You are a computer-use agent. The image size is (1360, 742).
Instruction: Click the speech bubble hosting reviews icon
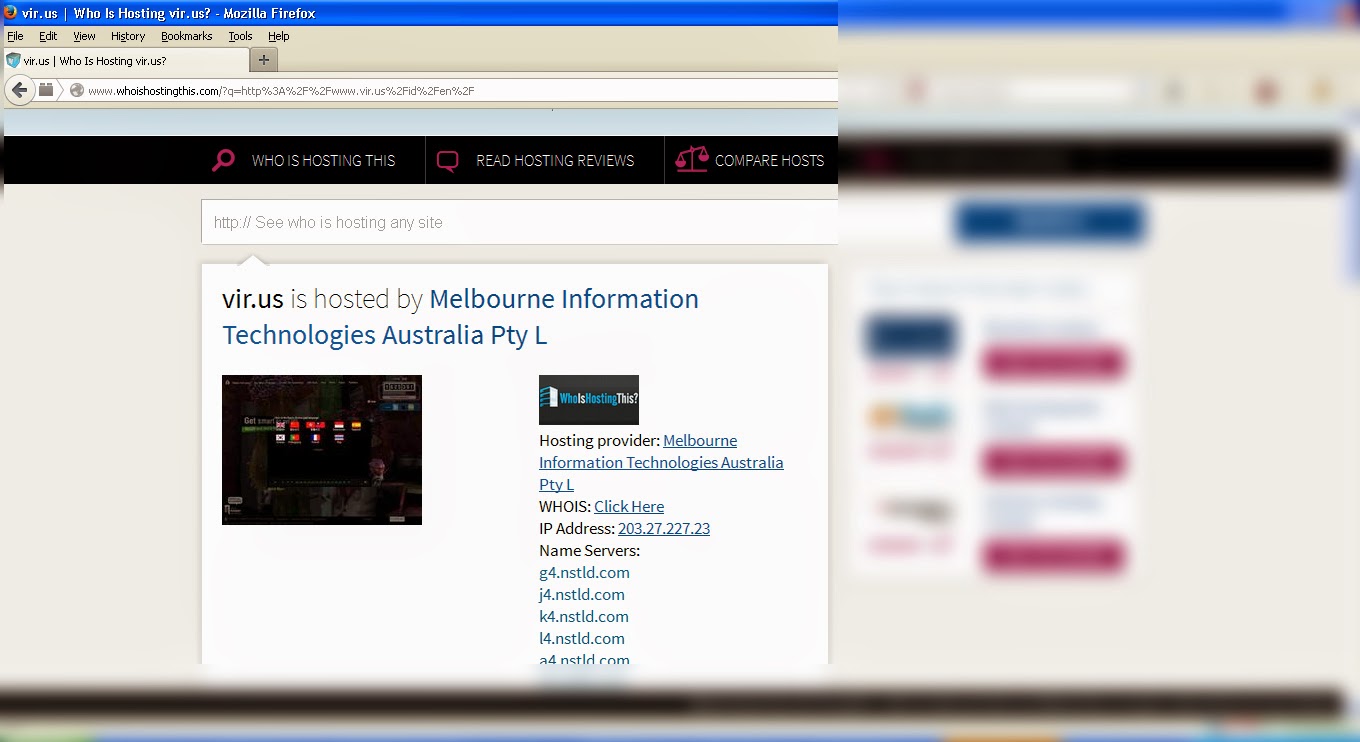[x=447, y=161]
